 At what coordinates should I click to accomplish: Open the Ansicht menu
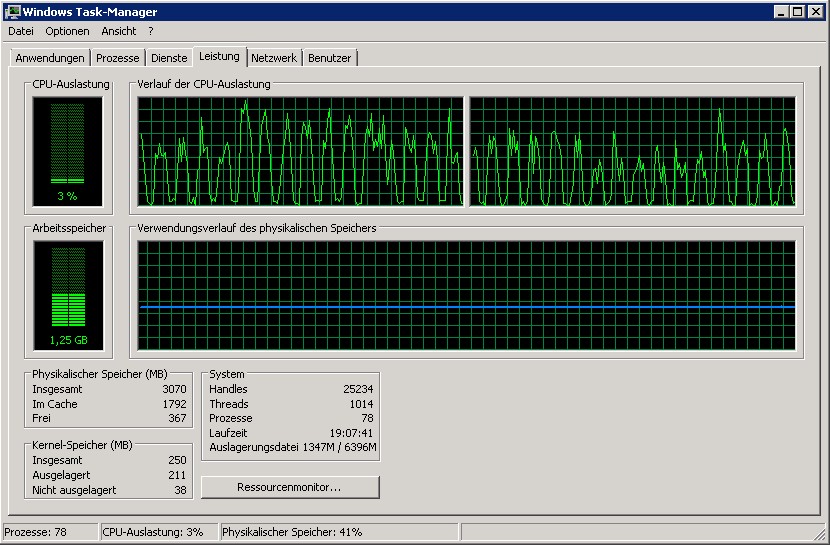[119, 31]
